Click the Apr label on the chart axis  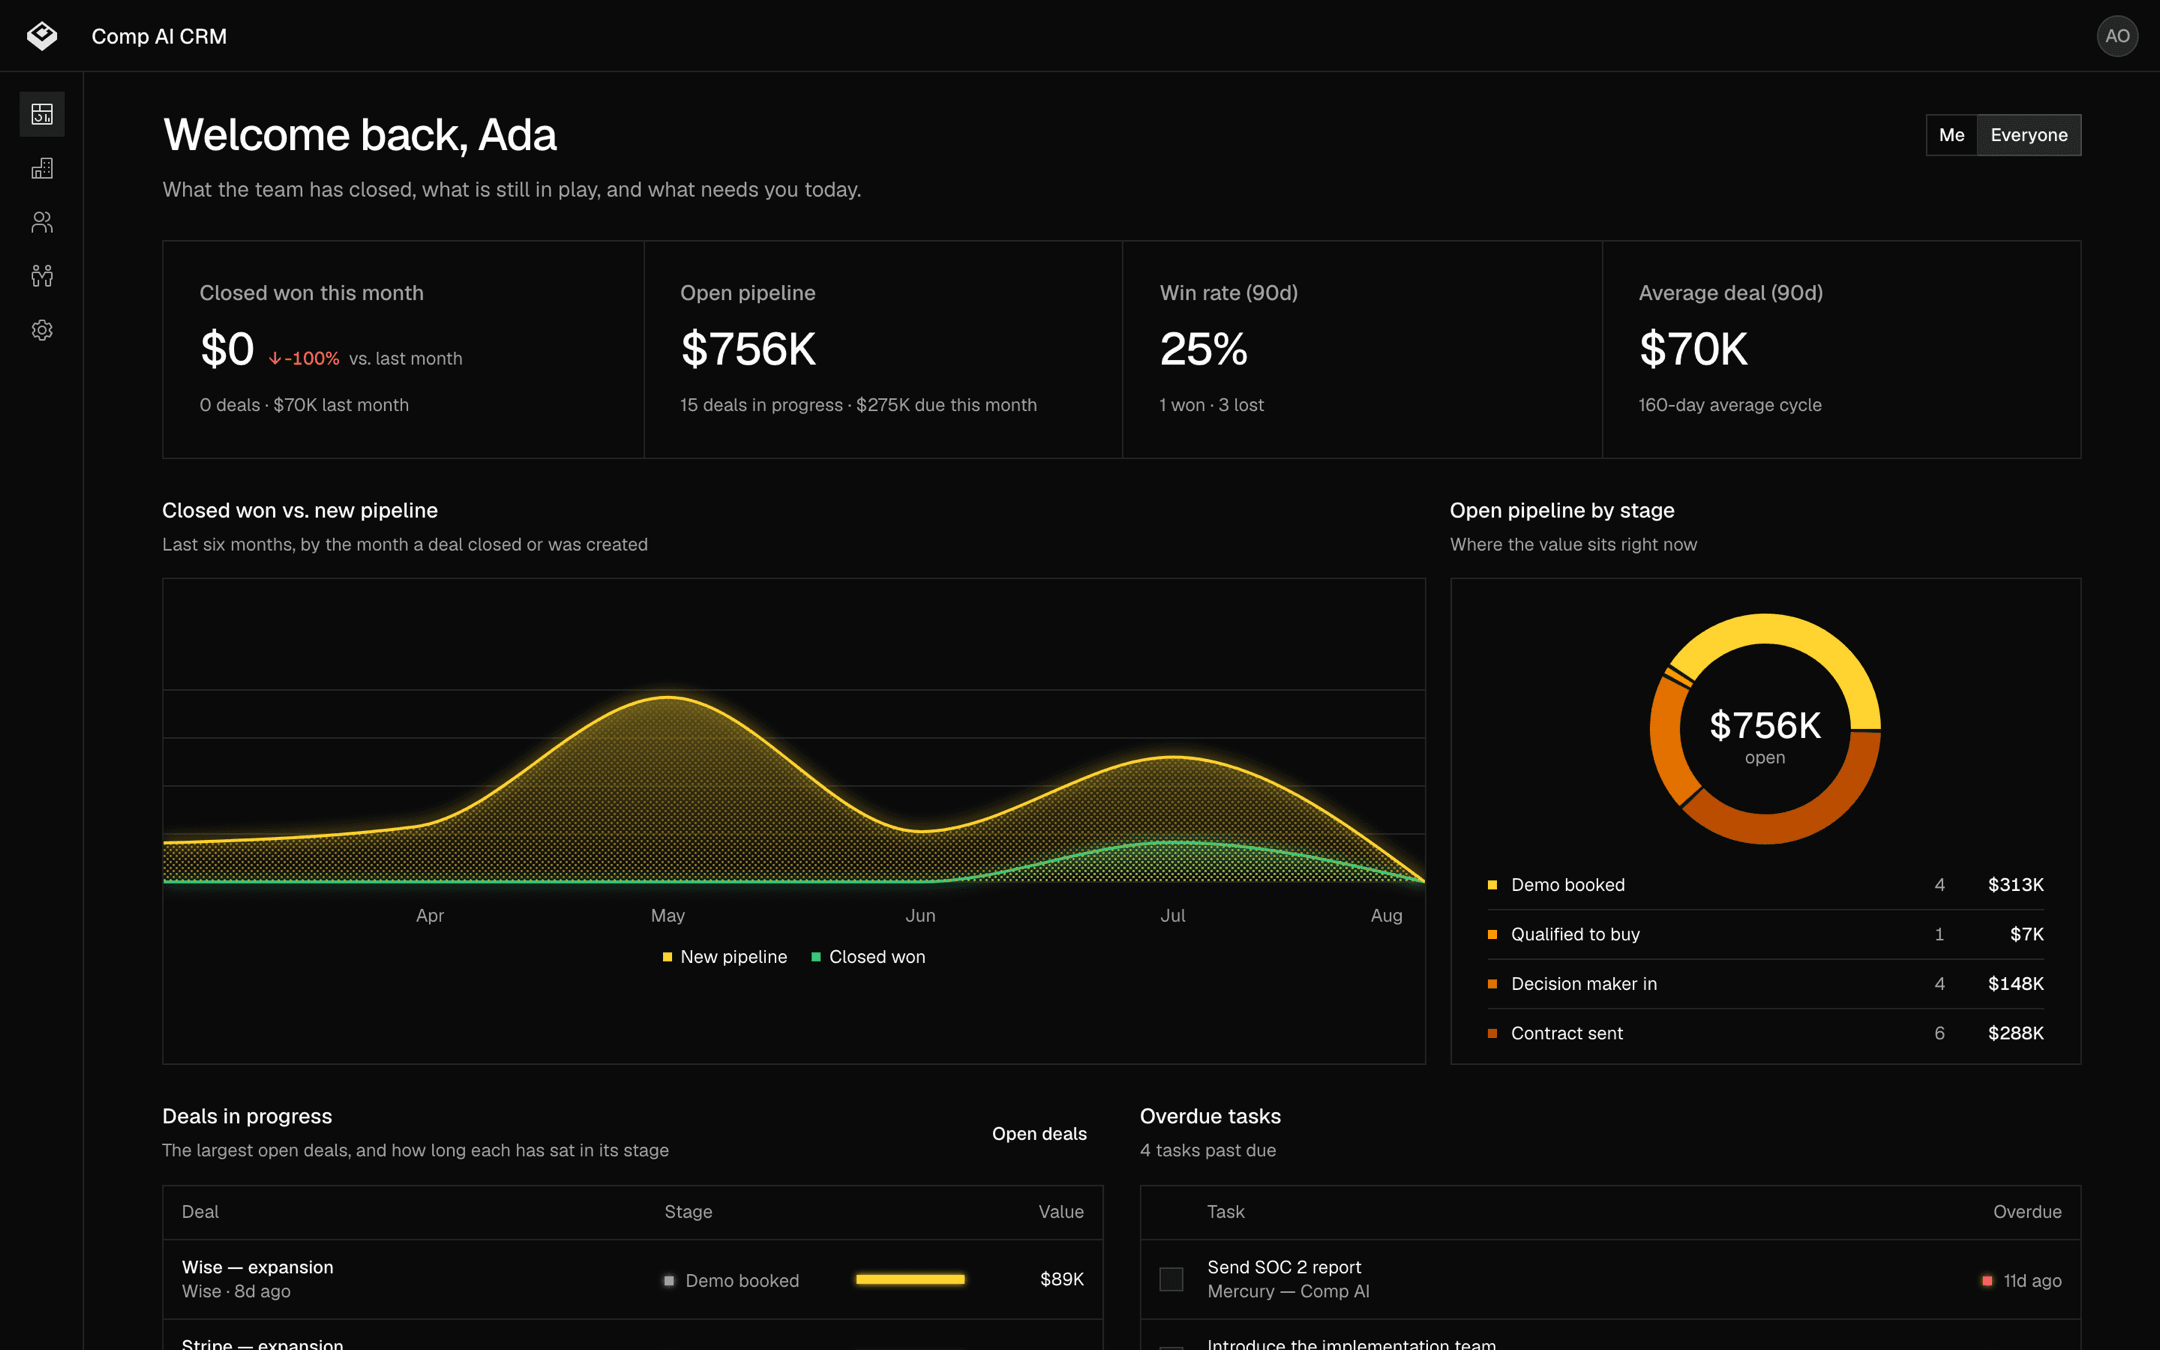[430, 915]
